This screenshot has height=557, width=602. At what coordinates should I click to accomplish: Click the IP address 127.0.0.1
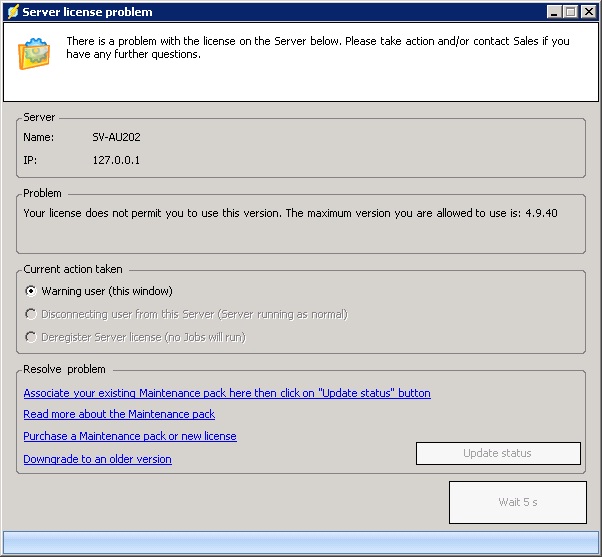(x=116, y=159)
